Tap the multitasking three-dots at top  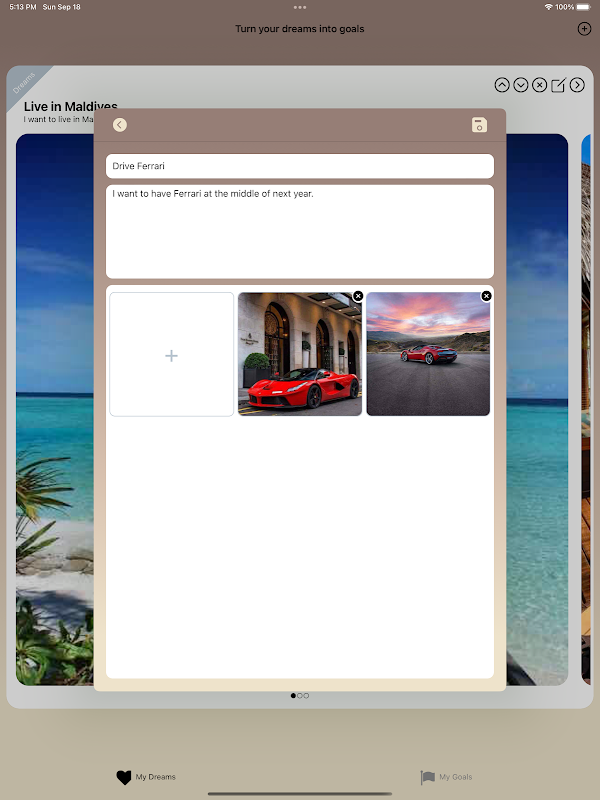[x=300, y=7]
